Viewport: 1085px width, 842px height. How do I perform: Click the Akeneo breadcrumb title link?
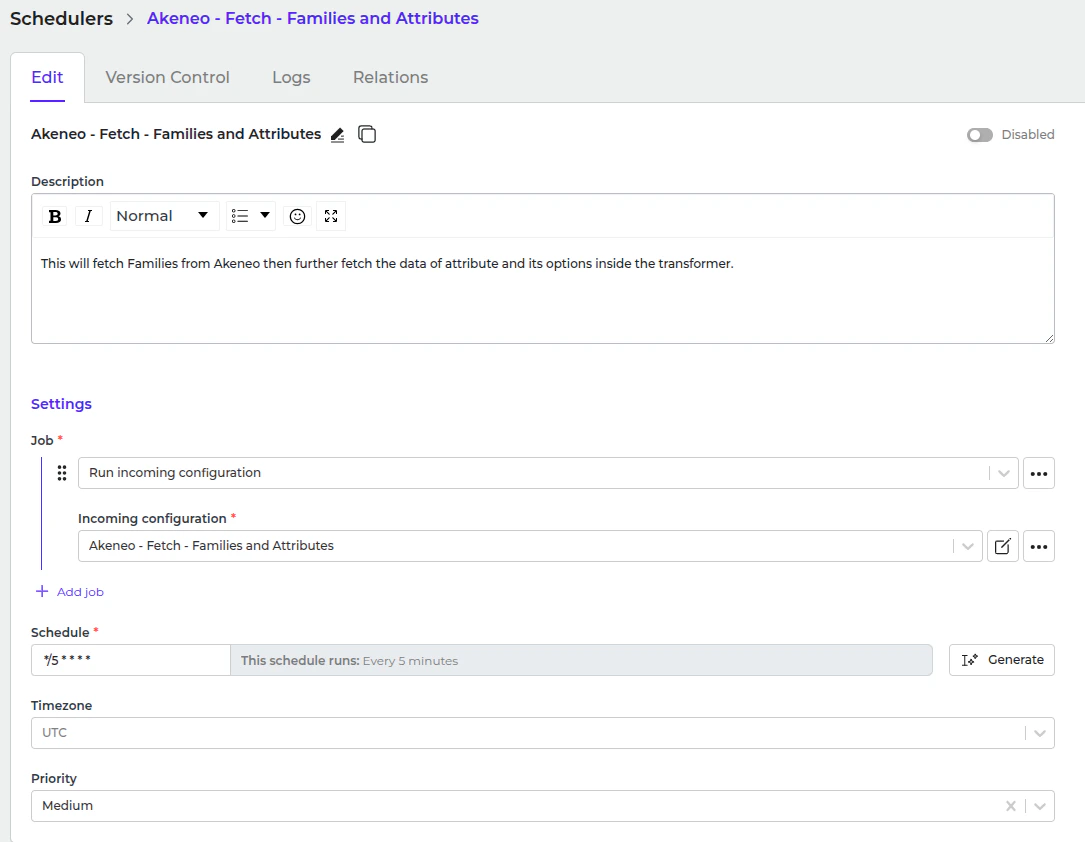click(x=313, y=18)
